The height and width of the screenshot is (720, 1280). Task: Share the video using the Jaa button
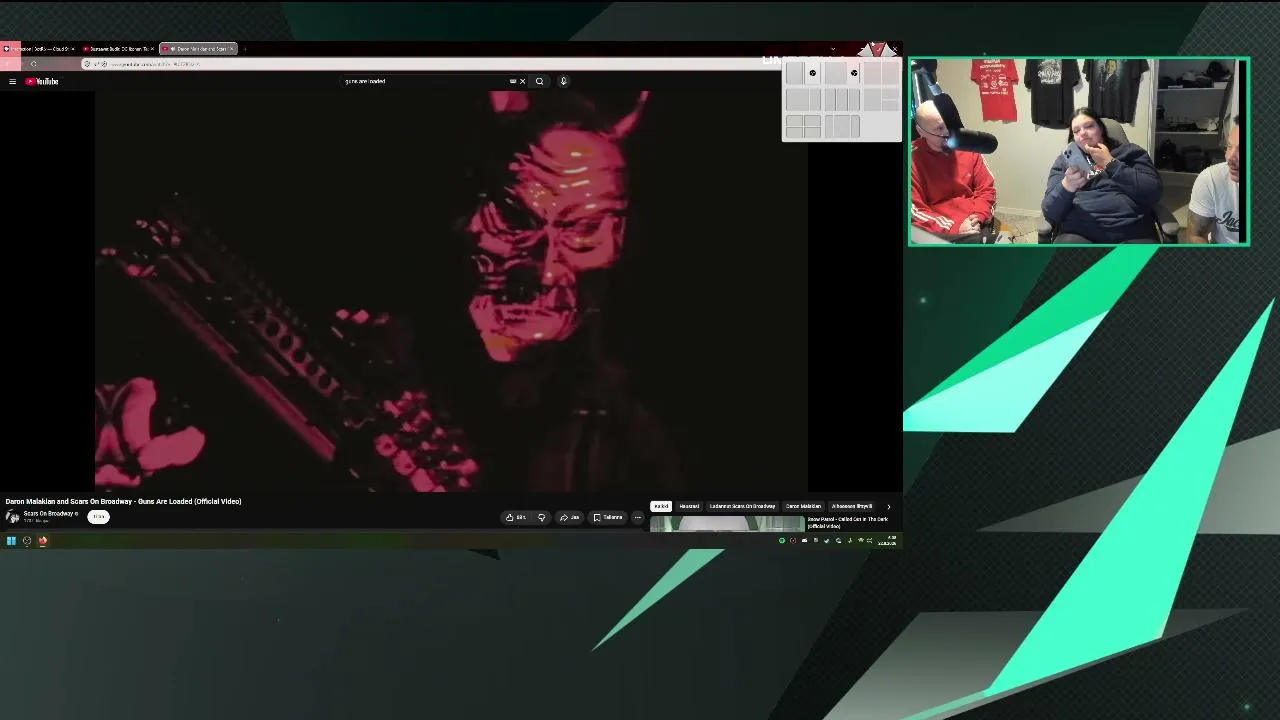tap(569, 517)
